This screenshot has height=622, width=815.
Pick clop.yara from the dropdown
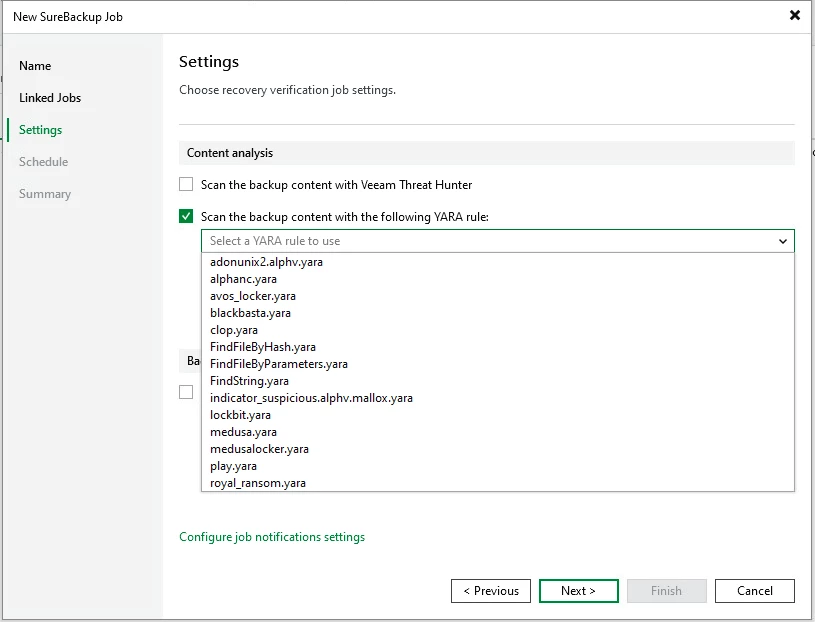234,330
